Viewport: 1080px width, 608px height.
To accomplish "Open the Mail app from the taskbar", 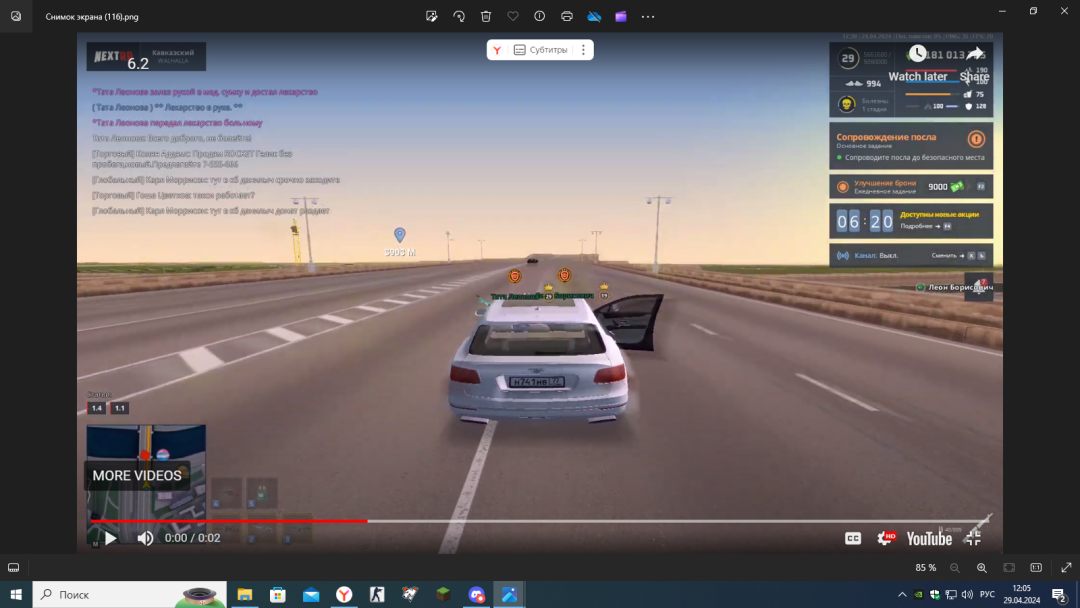I will pos(311,594).
